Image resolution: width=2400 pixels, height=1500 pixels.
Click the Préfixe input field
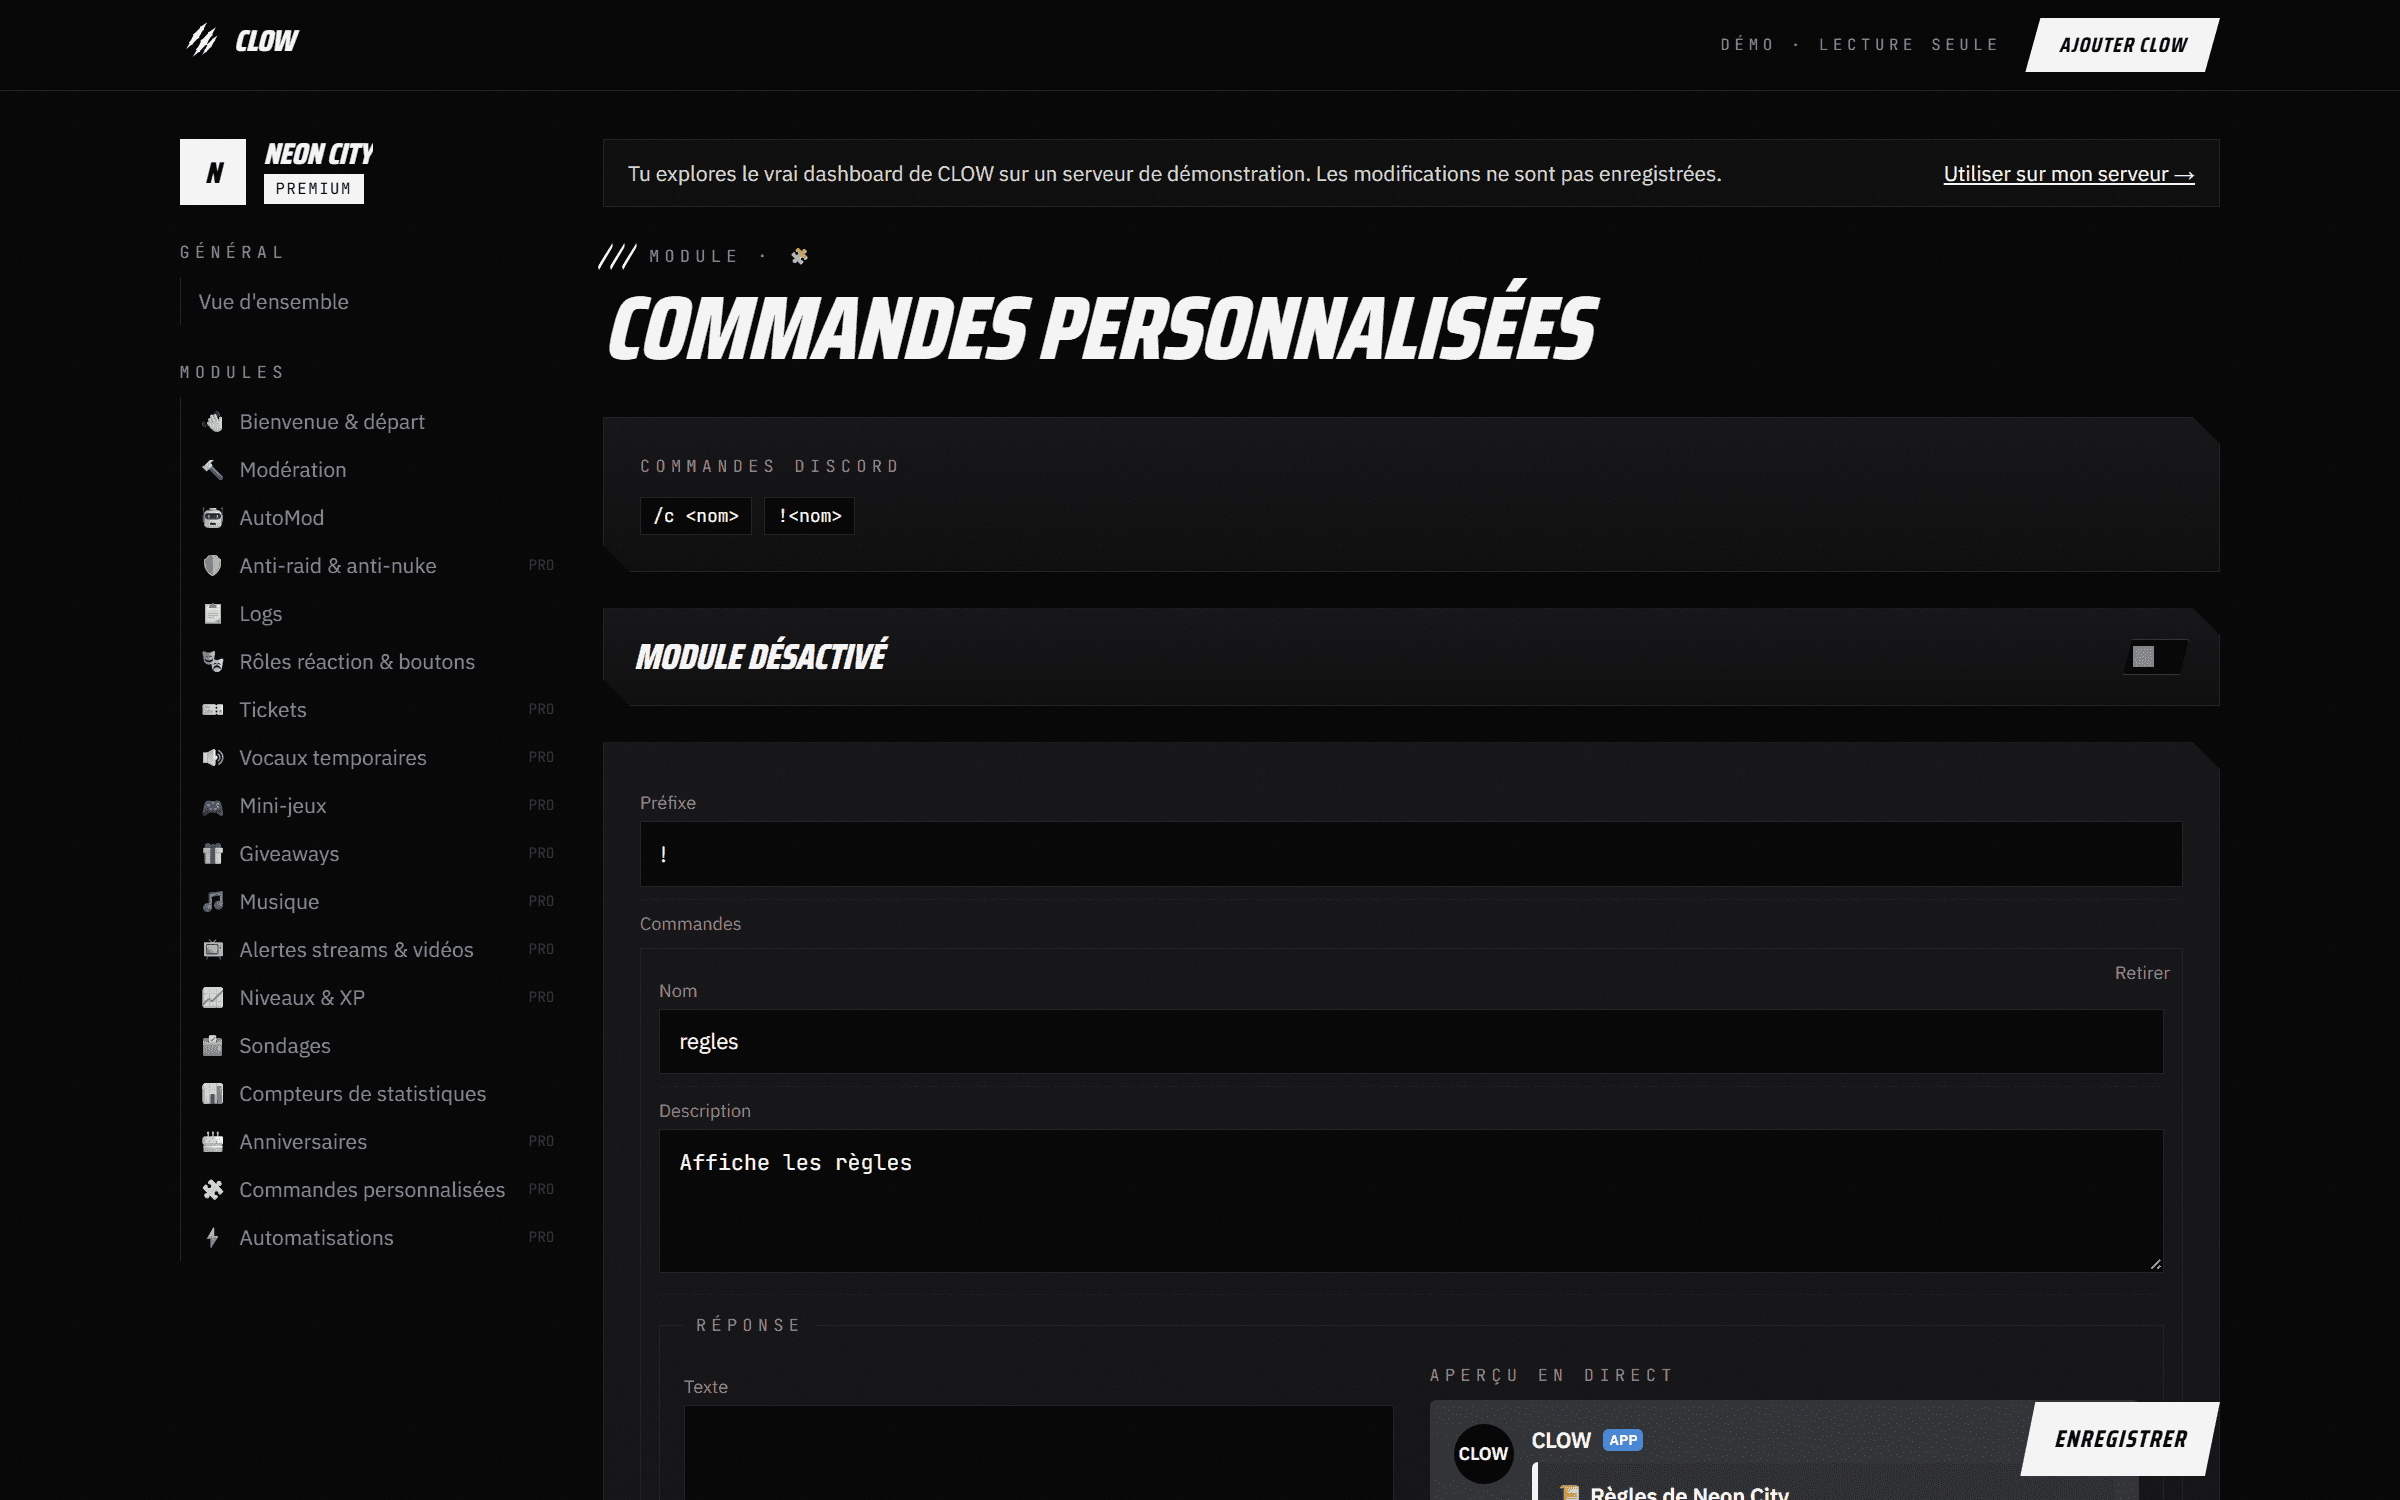1410,854
